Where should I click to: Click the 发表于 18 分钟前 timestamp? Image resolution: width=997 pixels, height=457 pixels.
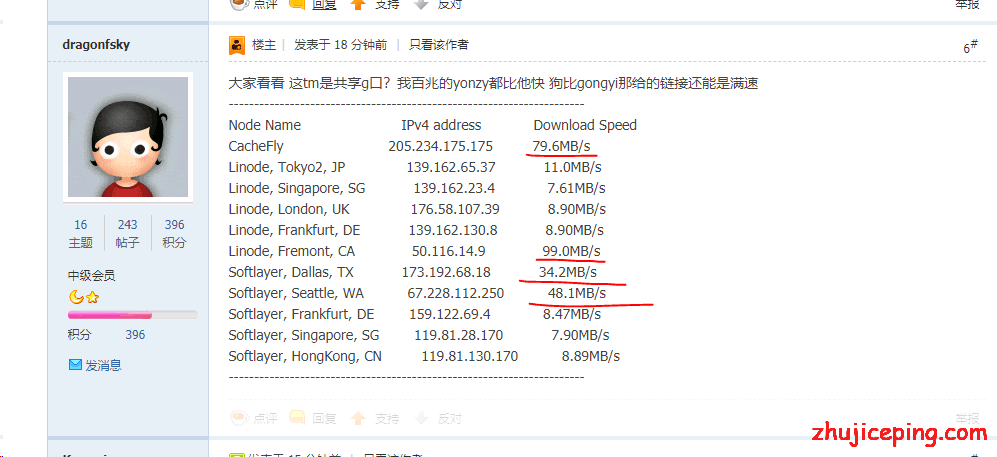coord(340,44)
